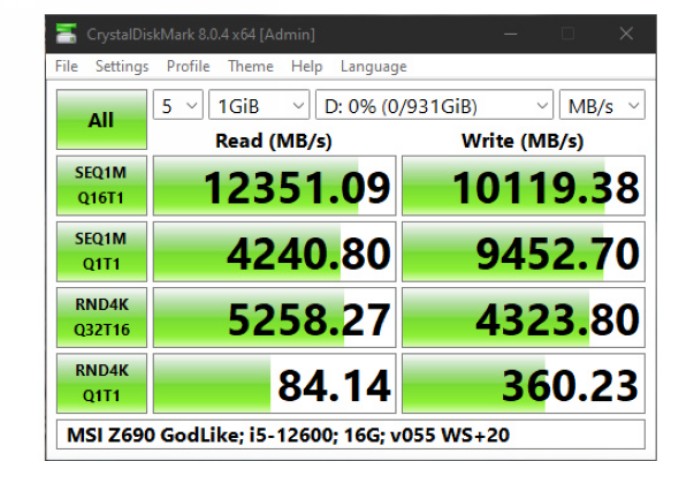Click the 12351.09 sequential read result

point(274,186)
